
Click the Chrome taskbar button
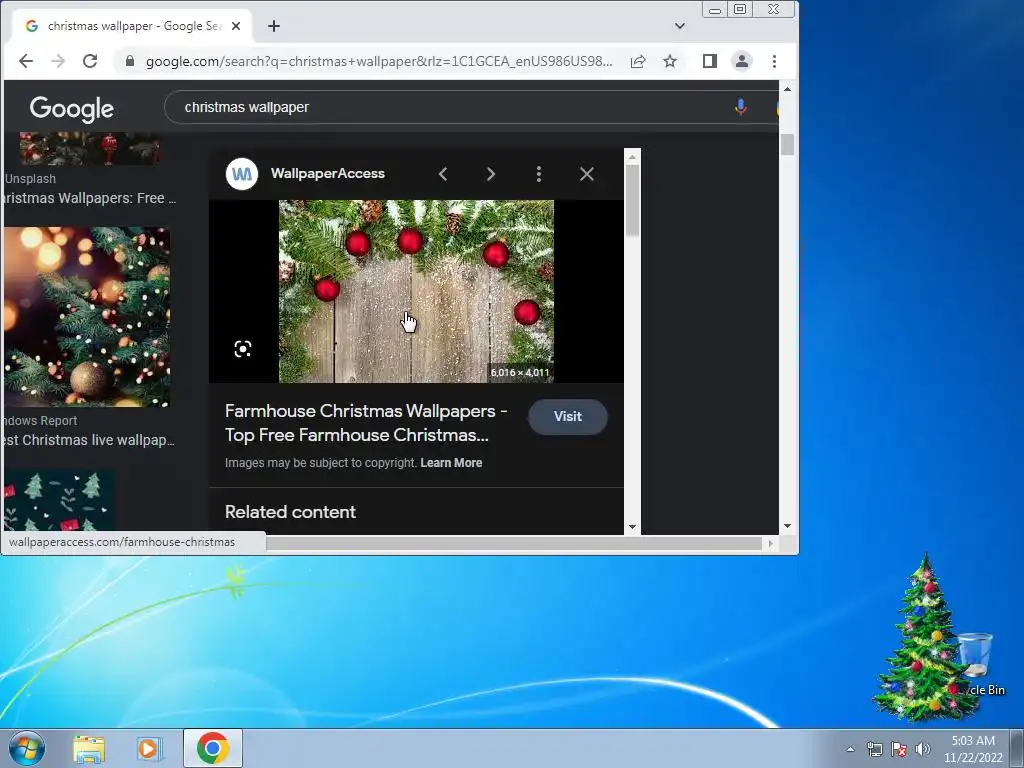coord(213,748)
